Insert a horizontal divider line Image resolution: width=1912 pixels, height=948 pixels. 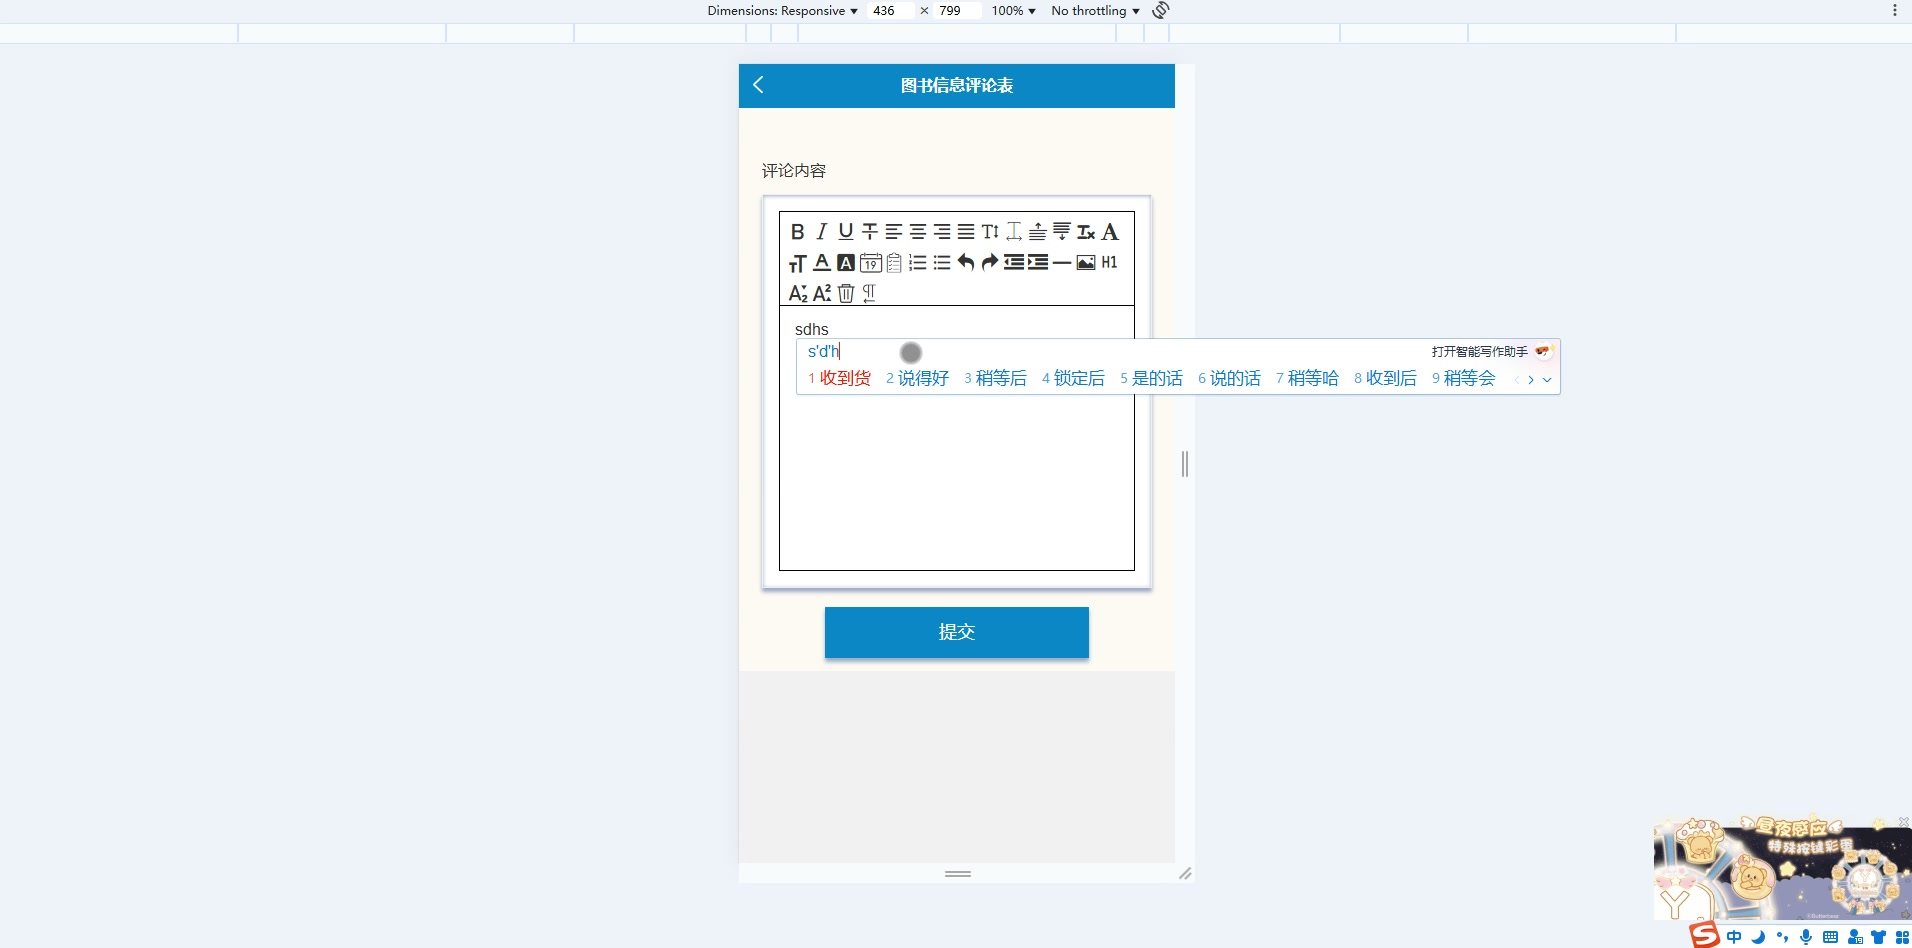pos(1062,263)
